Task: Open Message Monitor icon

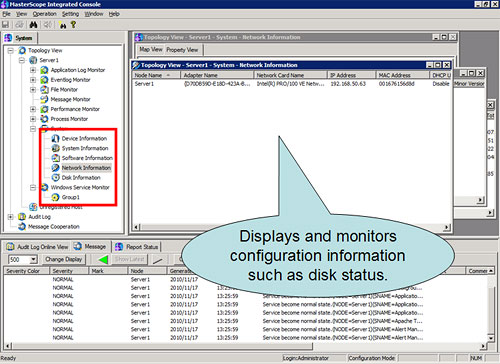Action: (x=44, y=99)
